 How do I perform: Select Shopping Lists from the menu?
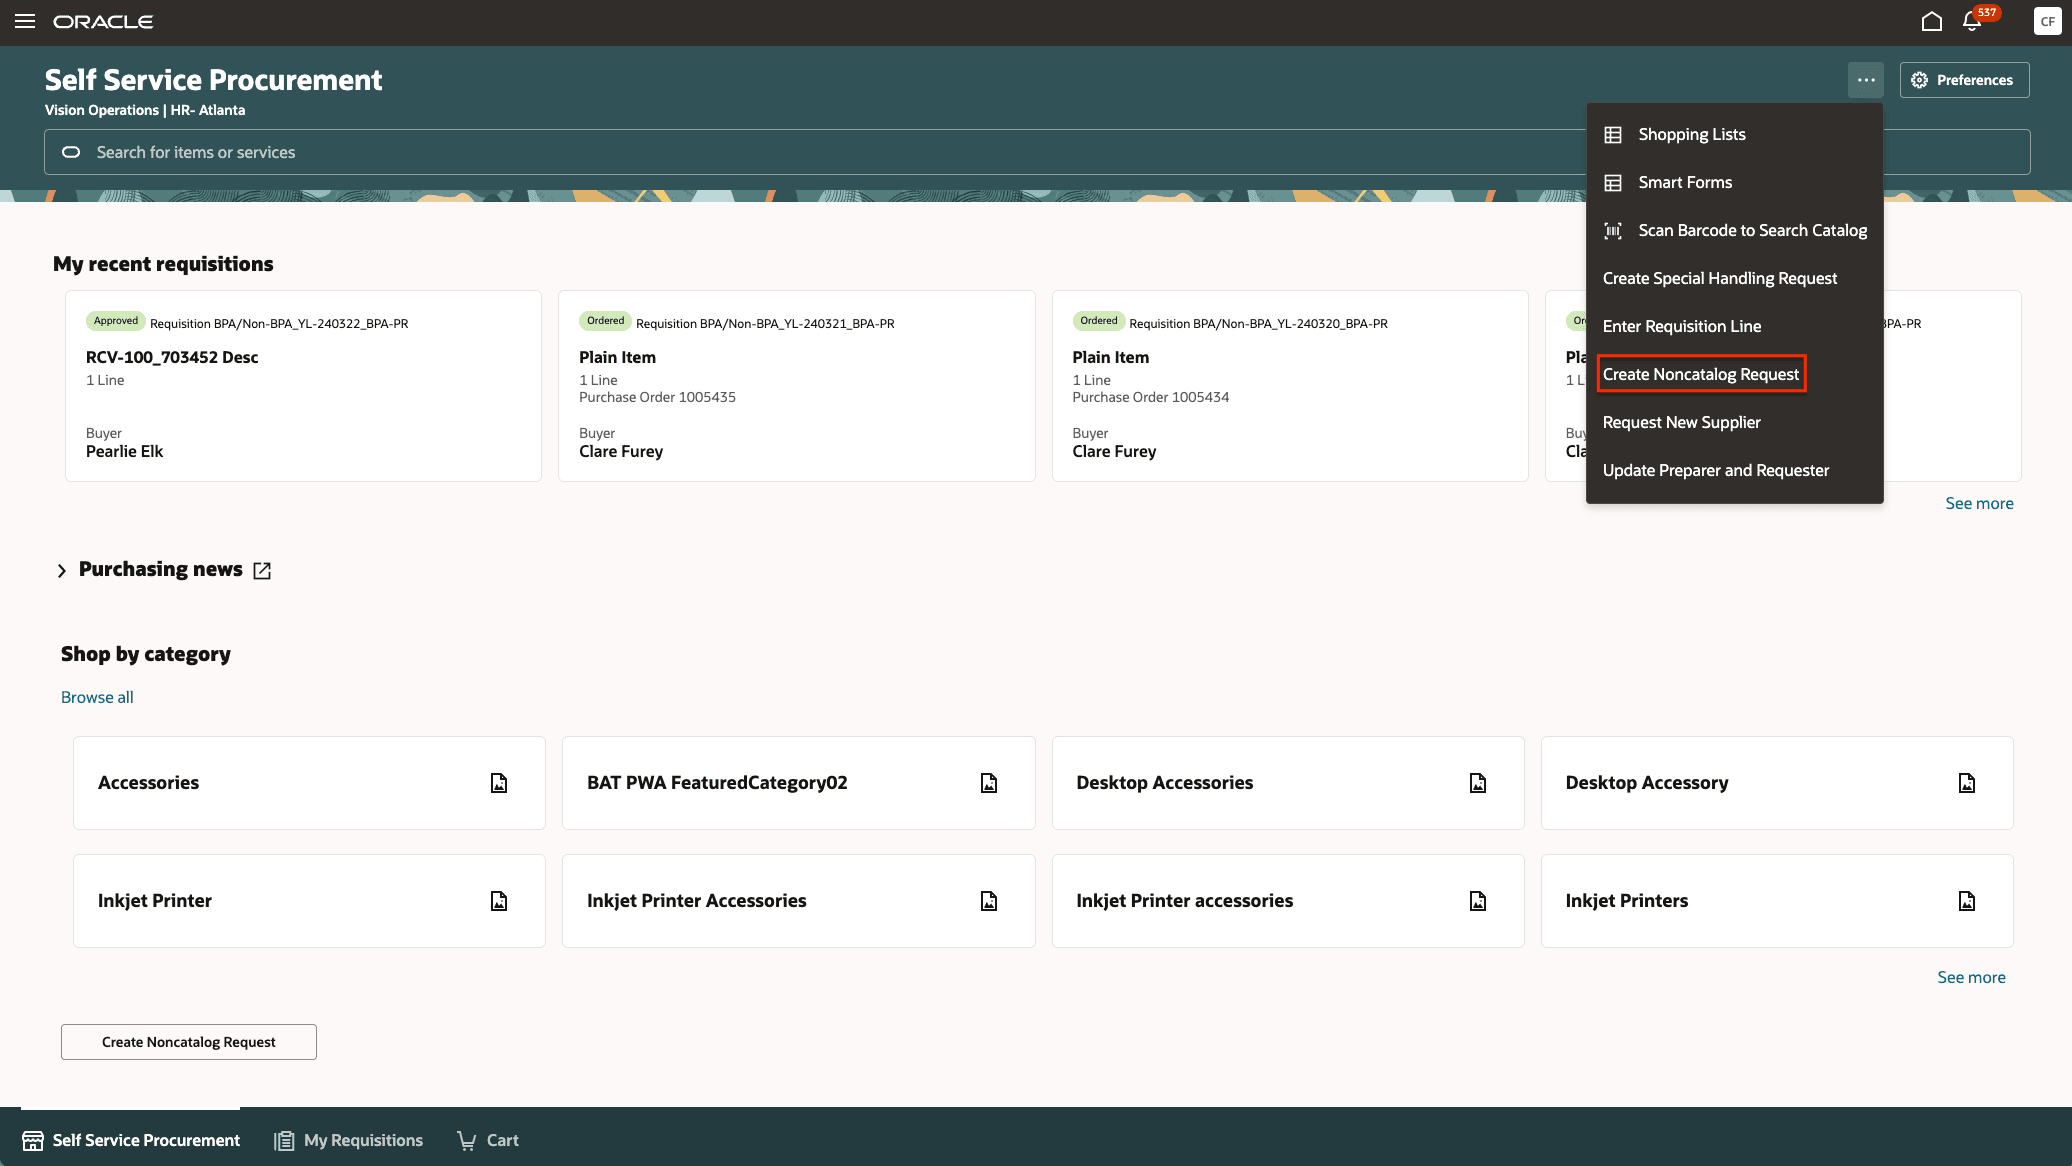tap(1735, 135)
